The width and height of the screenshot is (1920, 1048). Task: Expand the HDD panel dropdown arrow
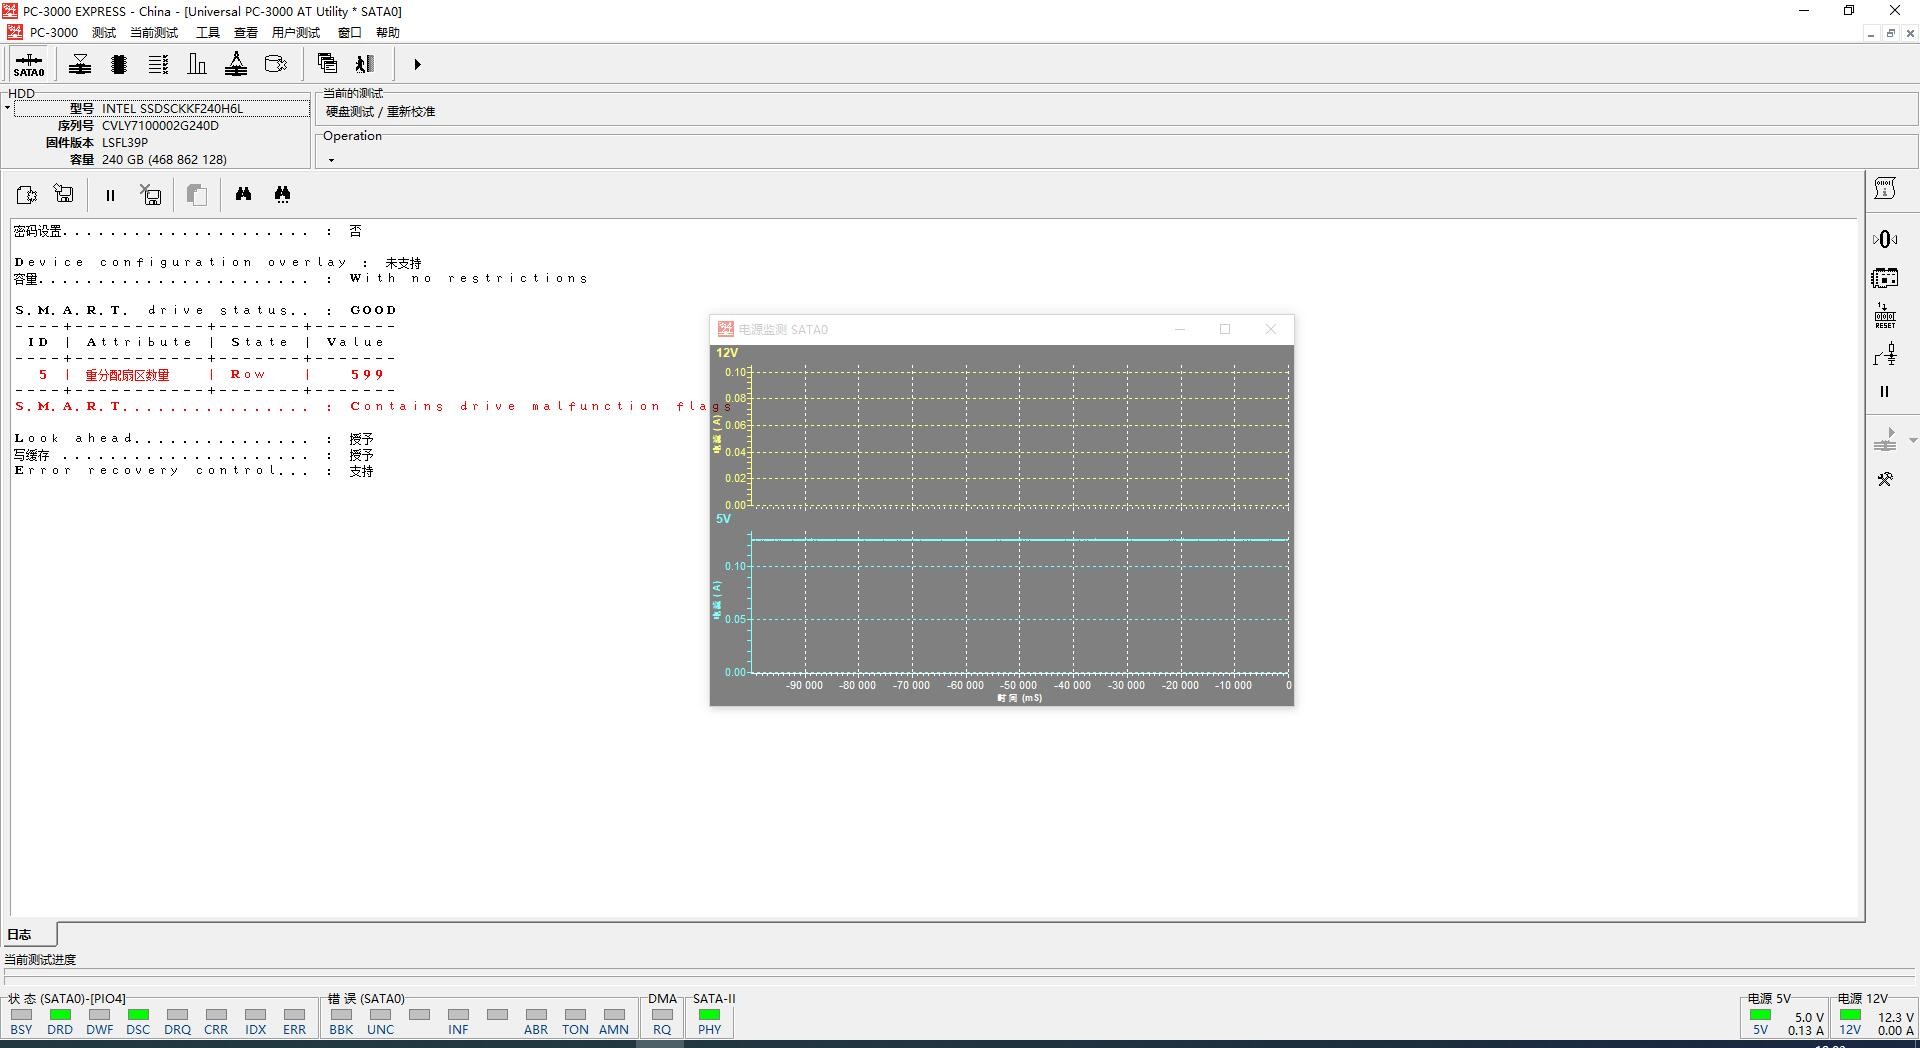pos(7,108)
